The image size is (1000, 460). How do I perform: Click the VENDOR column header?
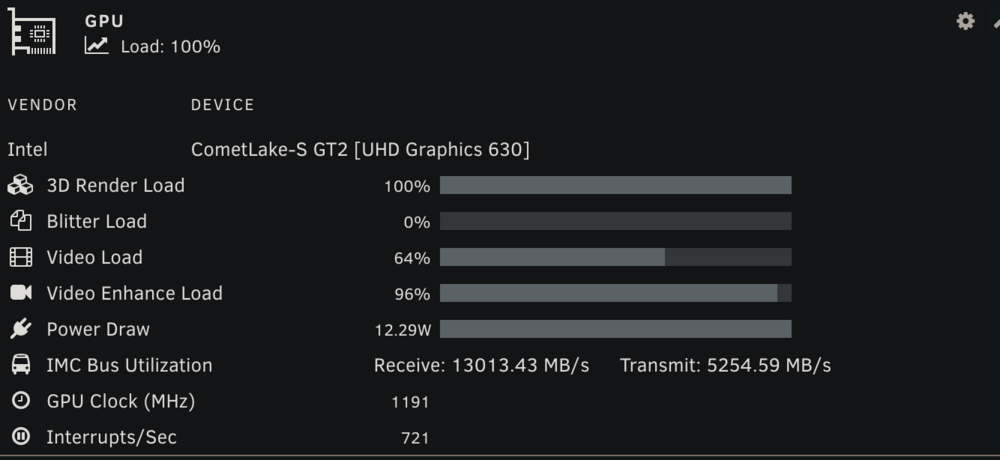42,105
